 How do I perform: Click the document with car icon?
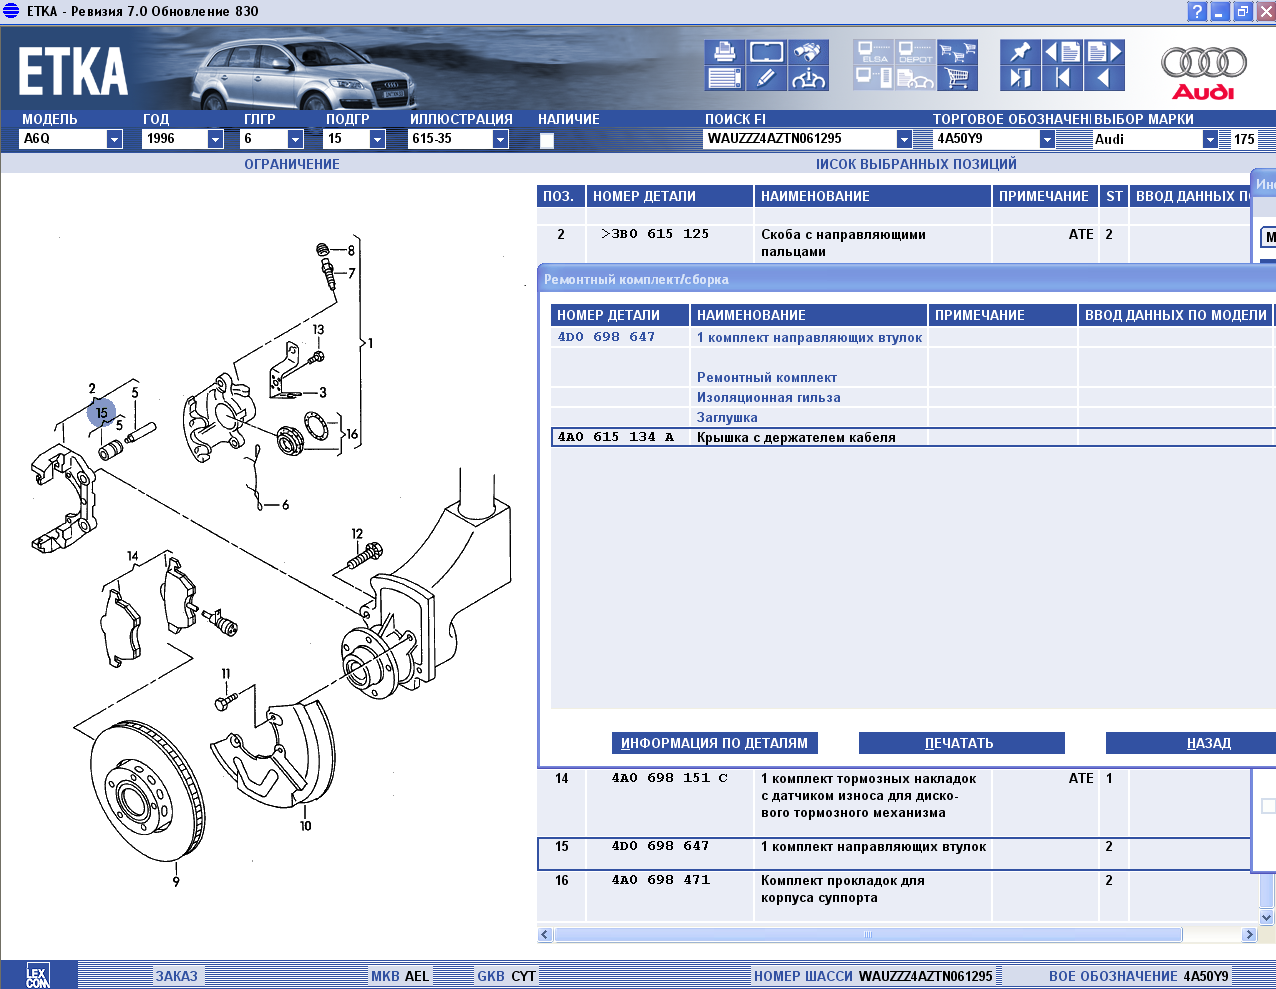point(915,78)
